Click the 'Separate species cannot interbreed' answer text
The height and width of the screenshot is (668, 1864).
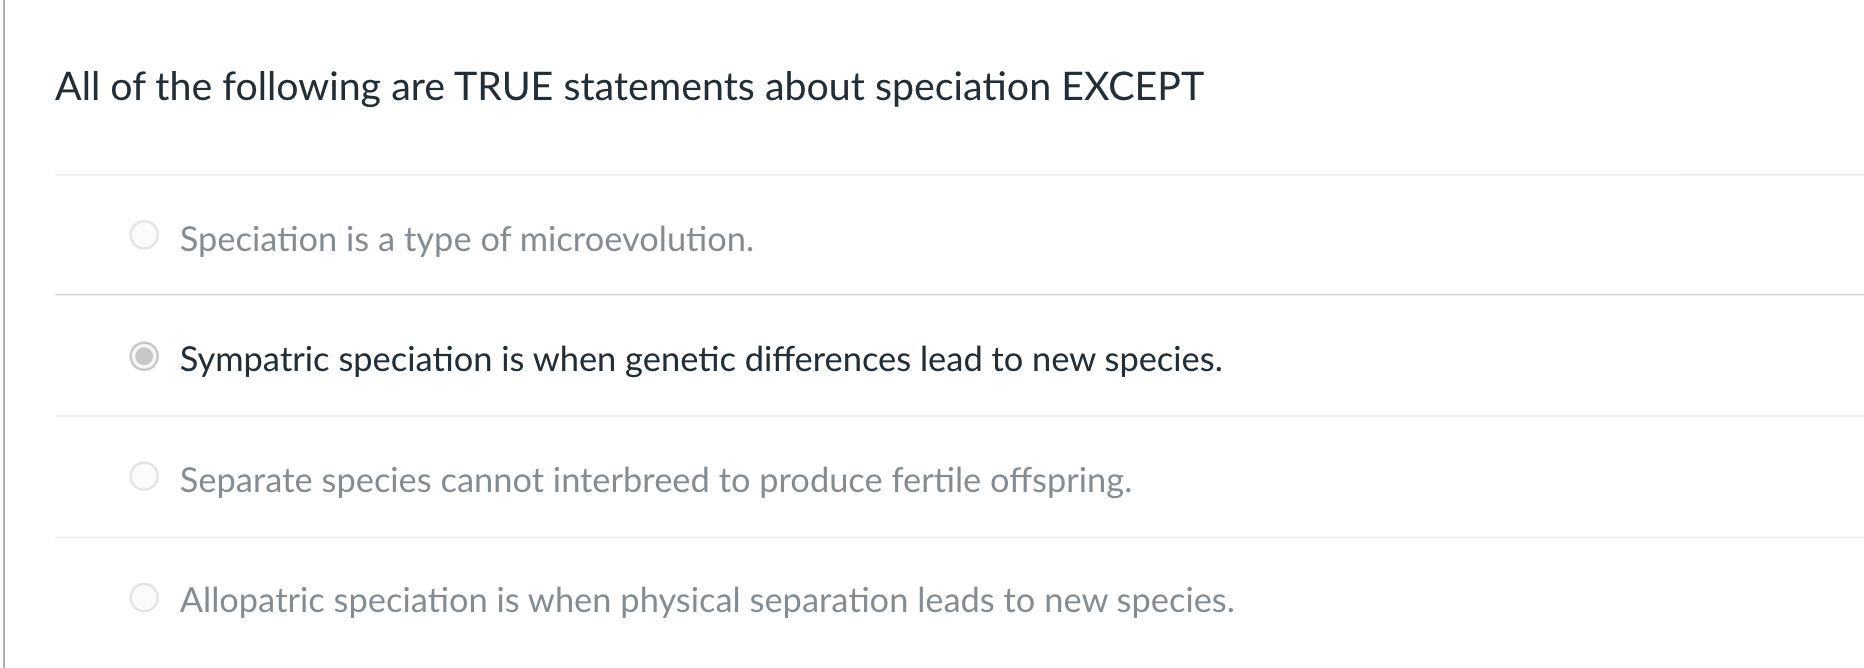(x=656, y=481)
